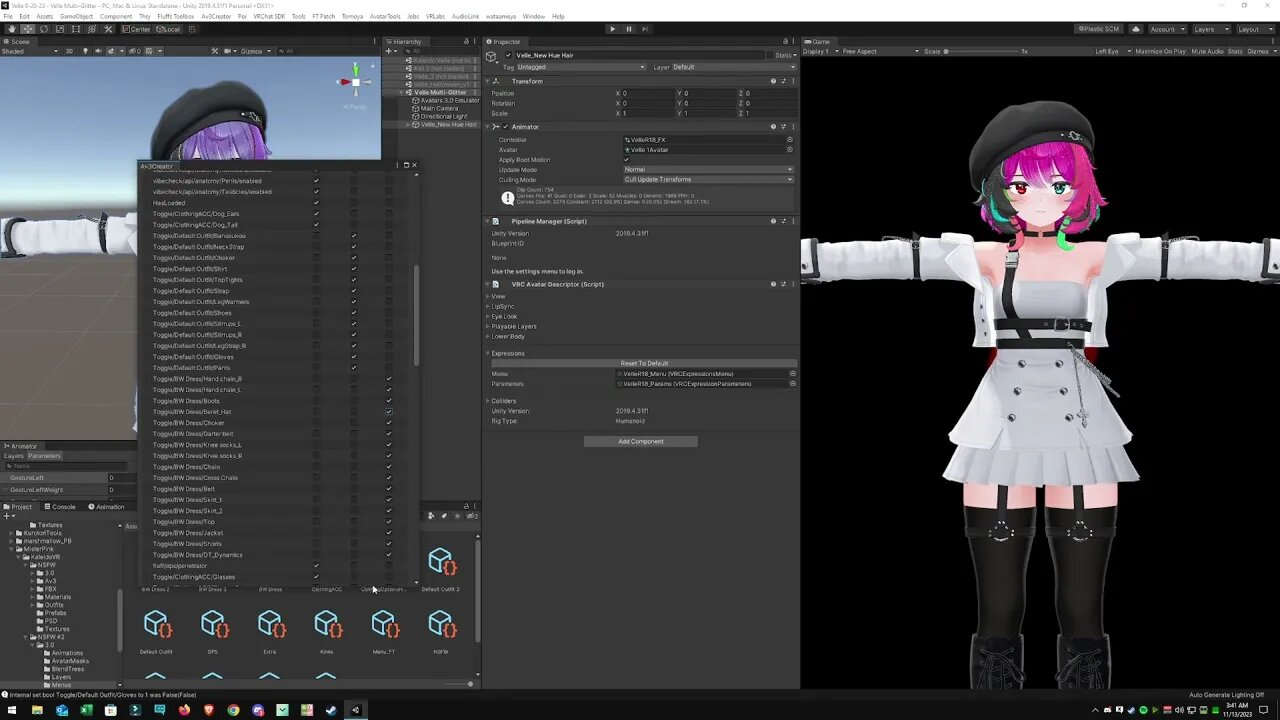
Task: Open the Layers dropdown in top toolbar
Action: tap(1210, 29)
